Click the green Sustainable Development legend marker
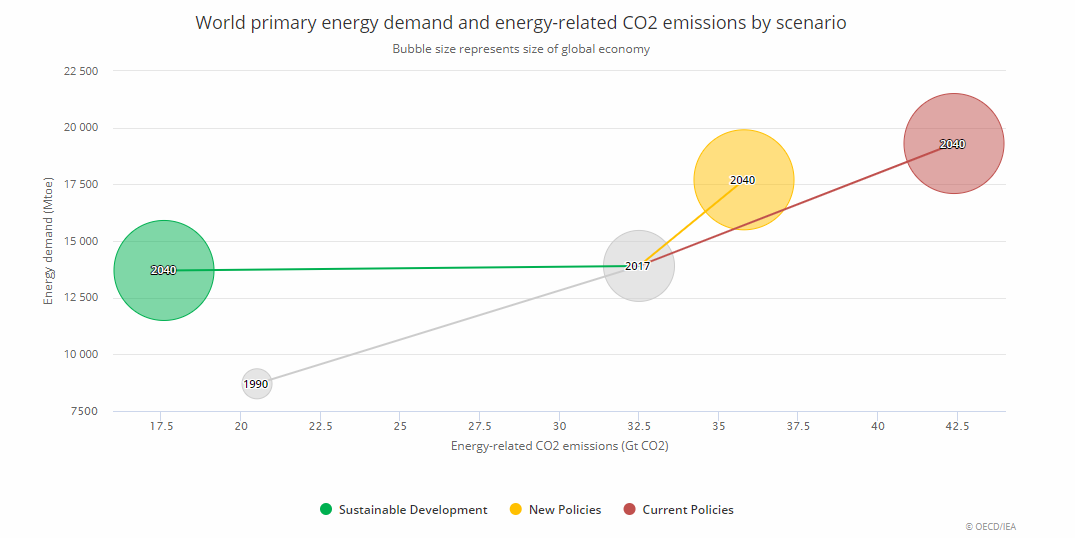1075x538 pixels. click(x=325, y=510)
